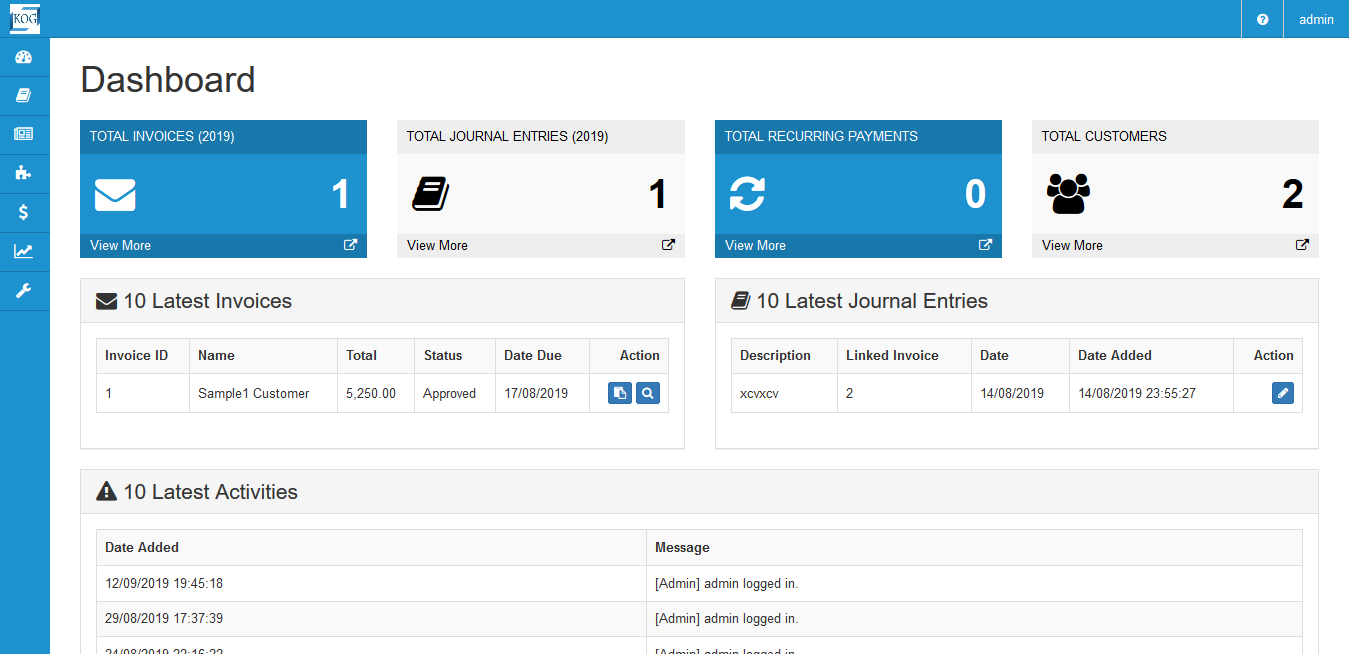Viewport: 1349px width, 654px height.
Task: Open external link icon for Recurring Payments
Action: point(985,245)
